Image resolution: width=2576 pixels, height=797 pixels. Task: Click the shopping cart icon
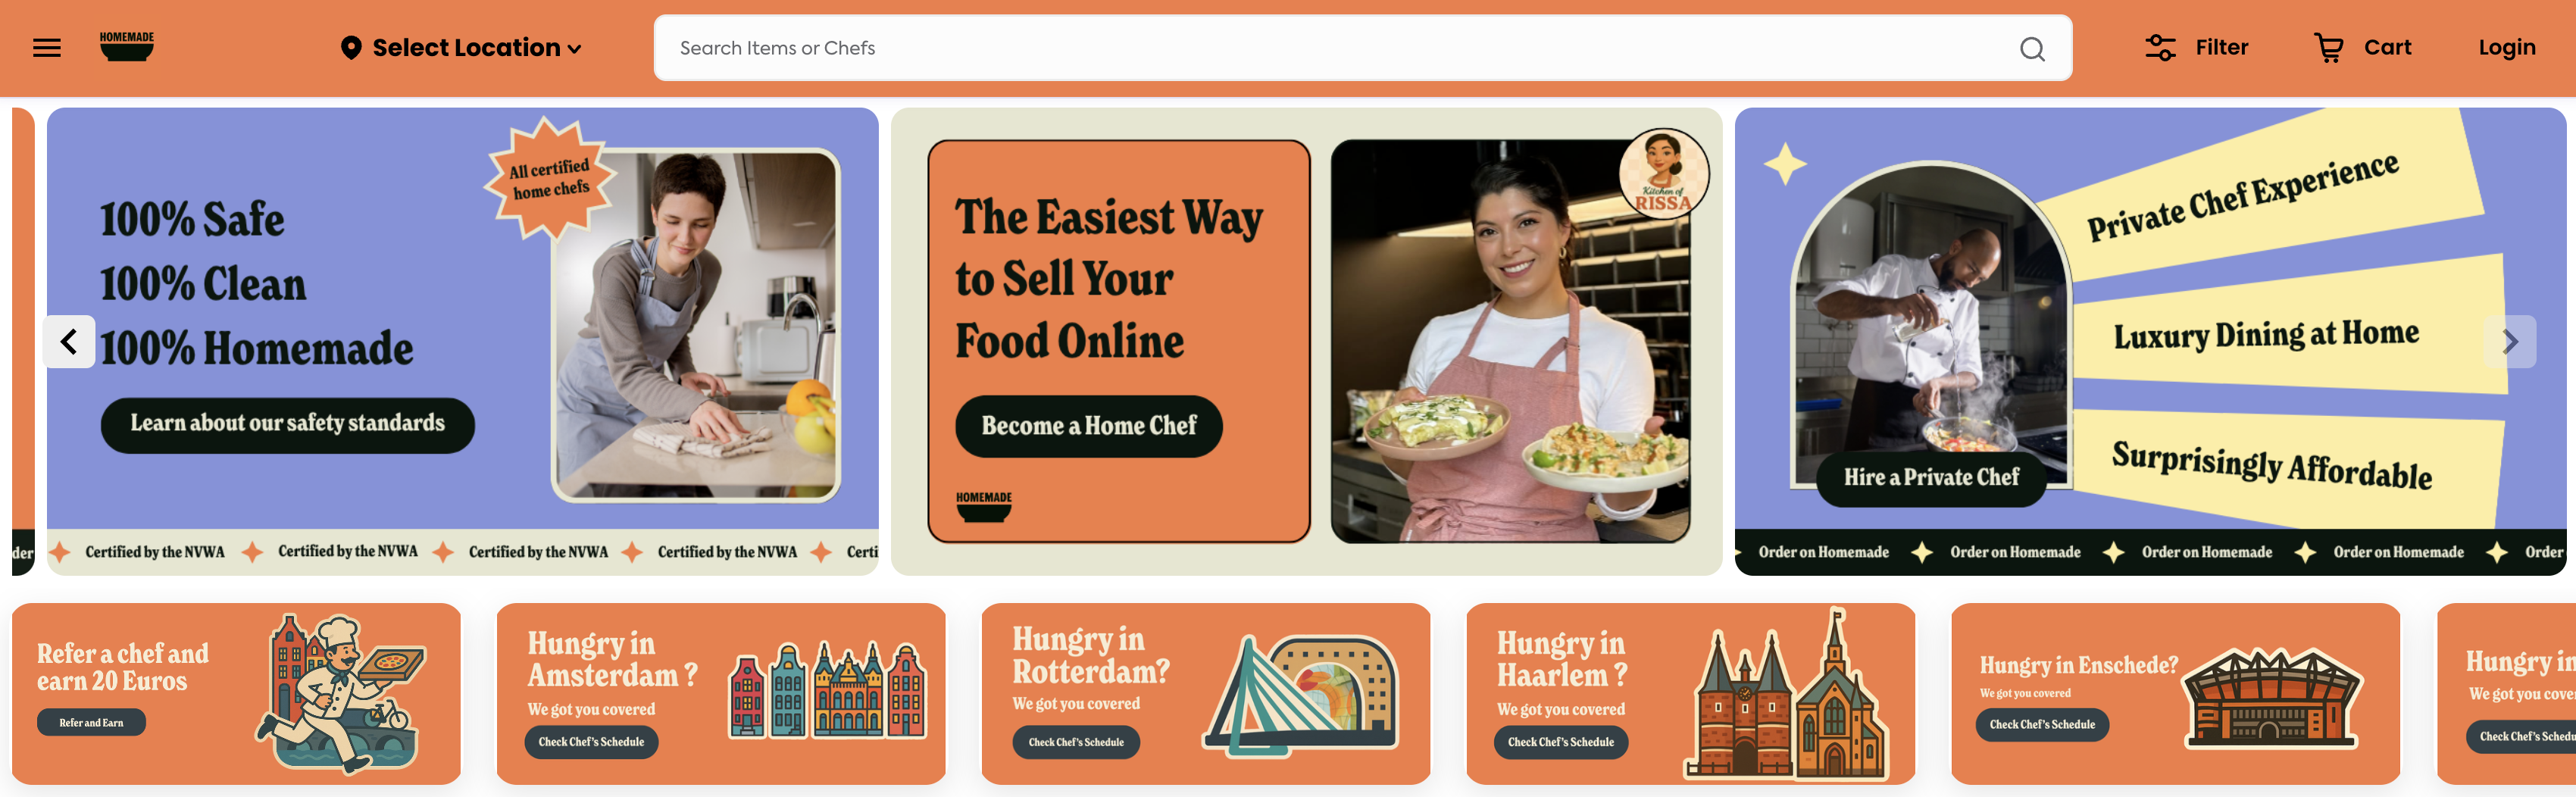2328,48
